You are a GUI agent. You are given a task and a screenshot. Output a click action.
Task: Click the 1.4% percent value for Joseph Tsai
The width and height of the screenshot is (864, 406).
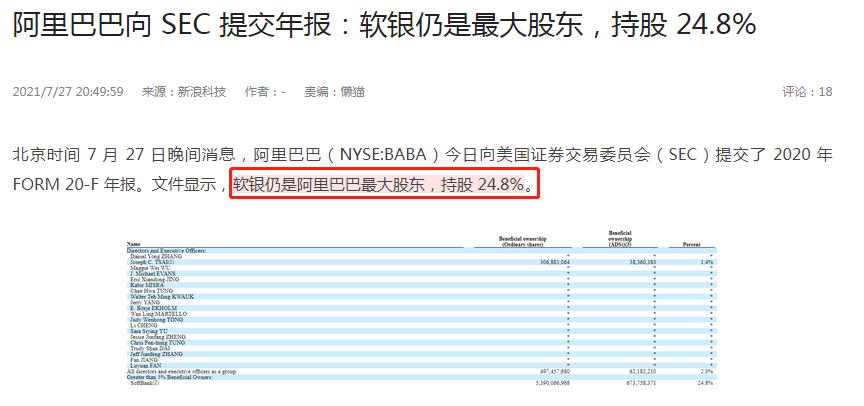[x=708, y=262]
